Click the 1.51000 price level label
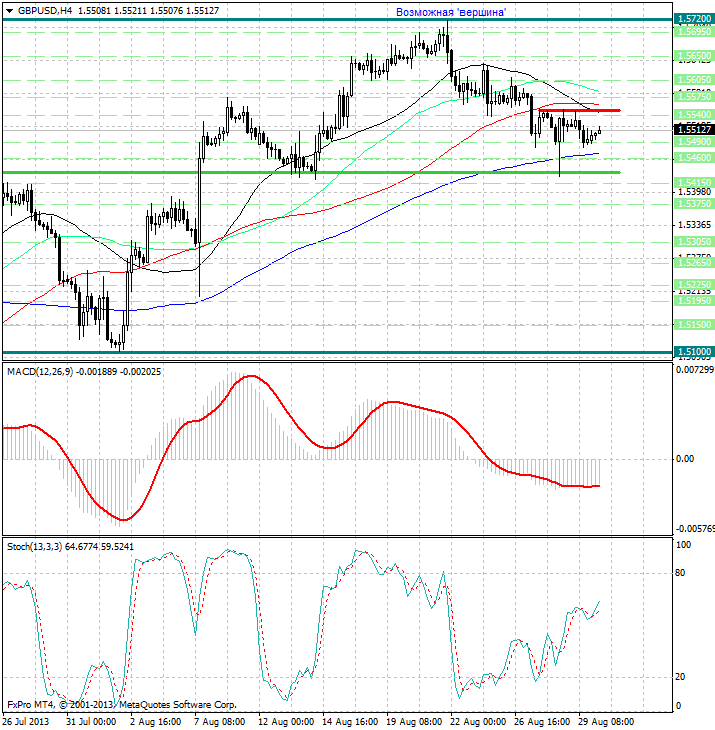 click(x=694, y=351)
